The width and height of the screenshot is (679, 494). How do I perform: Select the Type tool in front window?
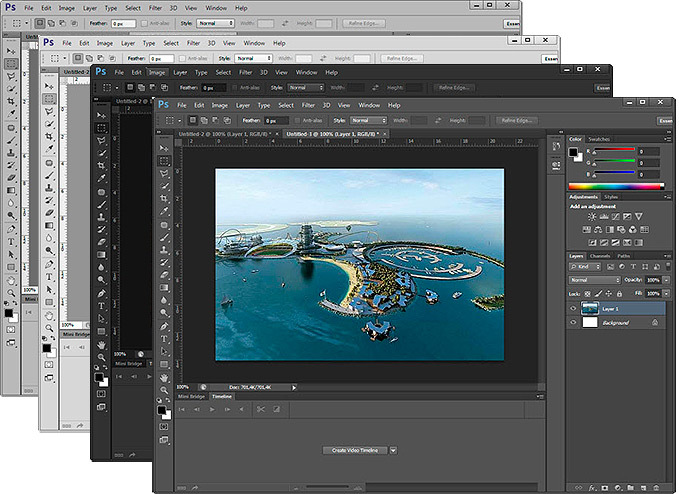tap(164, 339)
